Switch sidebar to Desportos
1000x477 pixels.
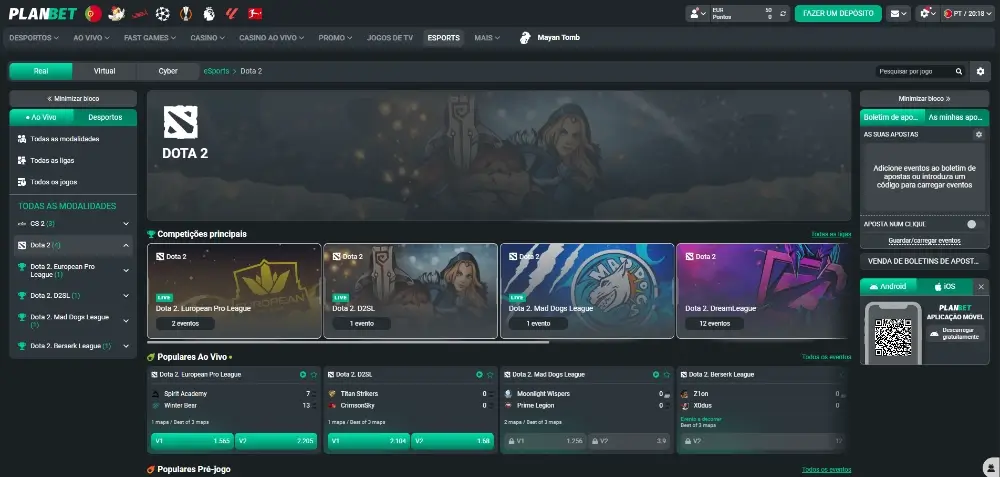pos(105,117)
